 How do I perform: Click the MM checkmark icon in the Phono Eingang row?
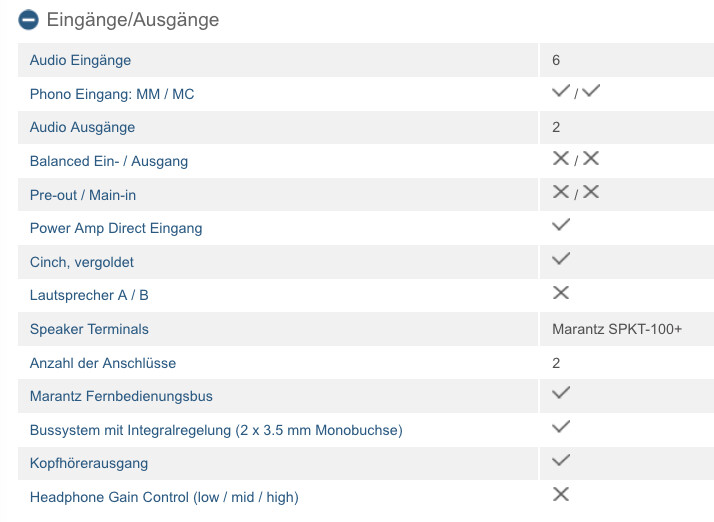[561, 91]
